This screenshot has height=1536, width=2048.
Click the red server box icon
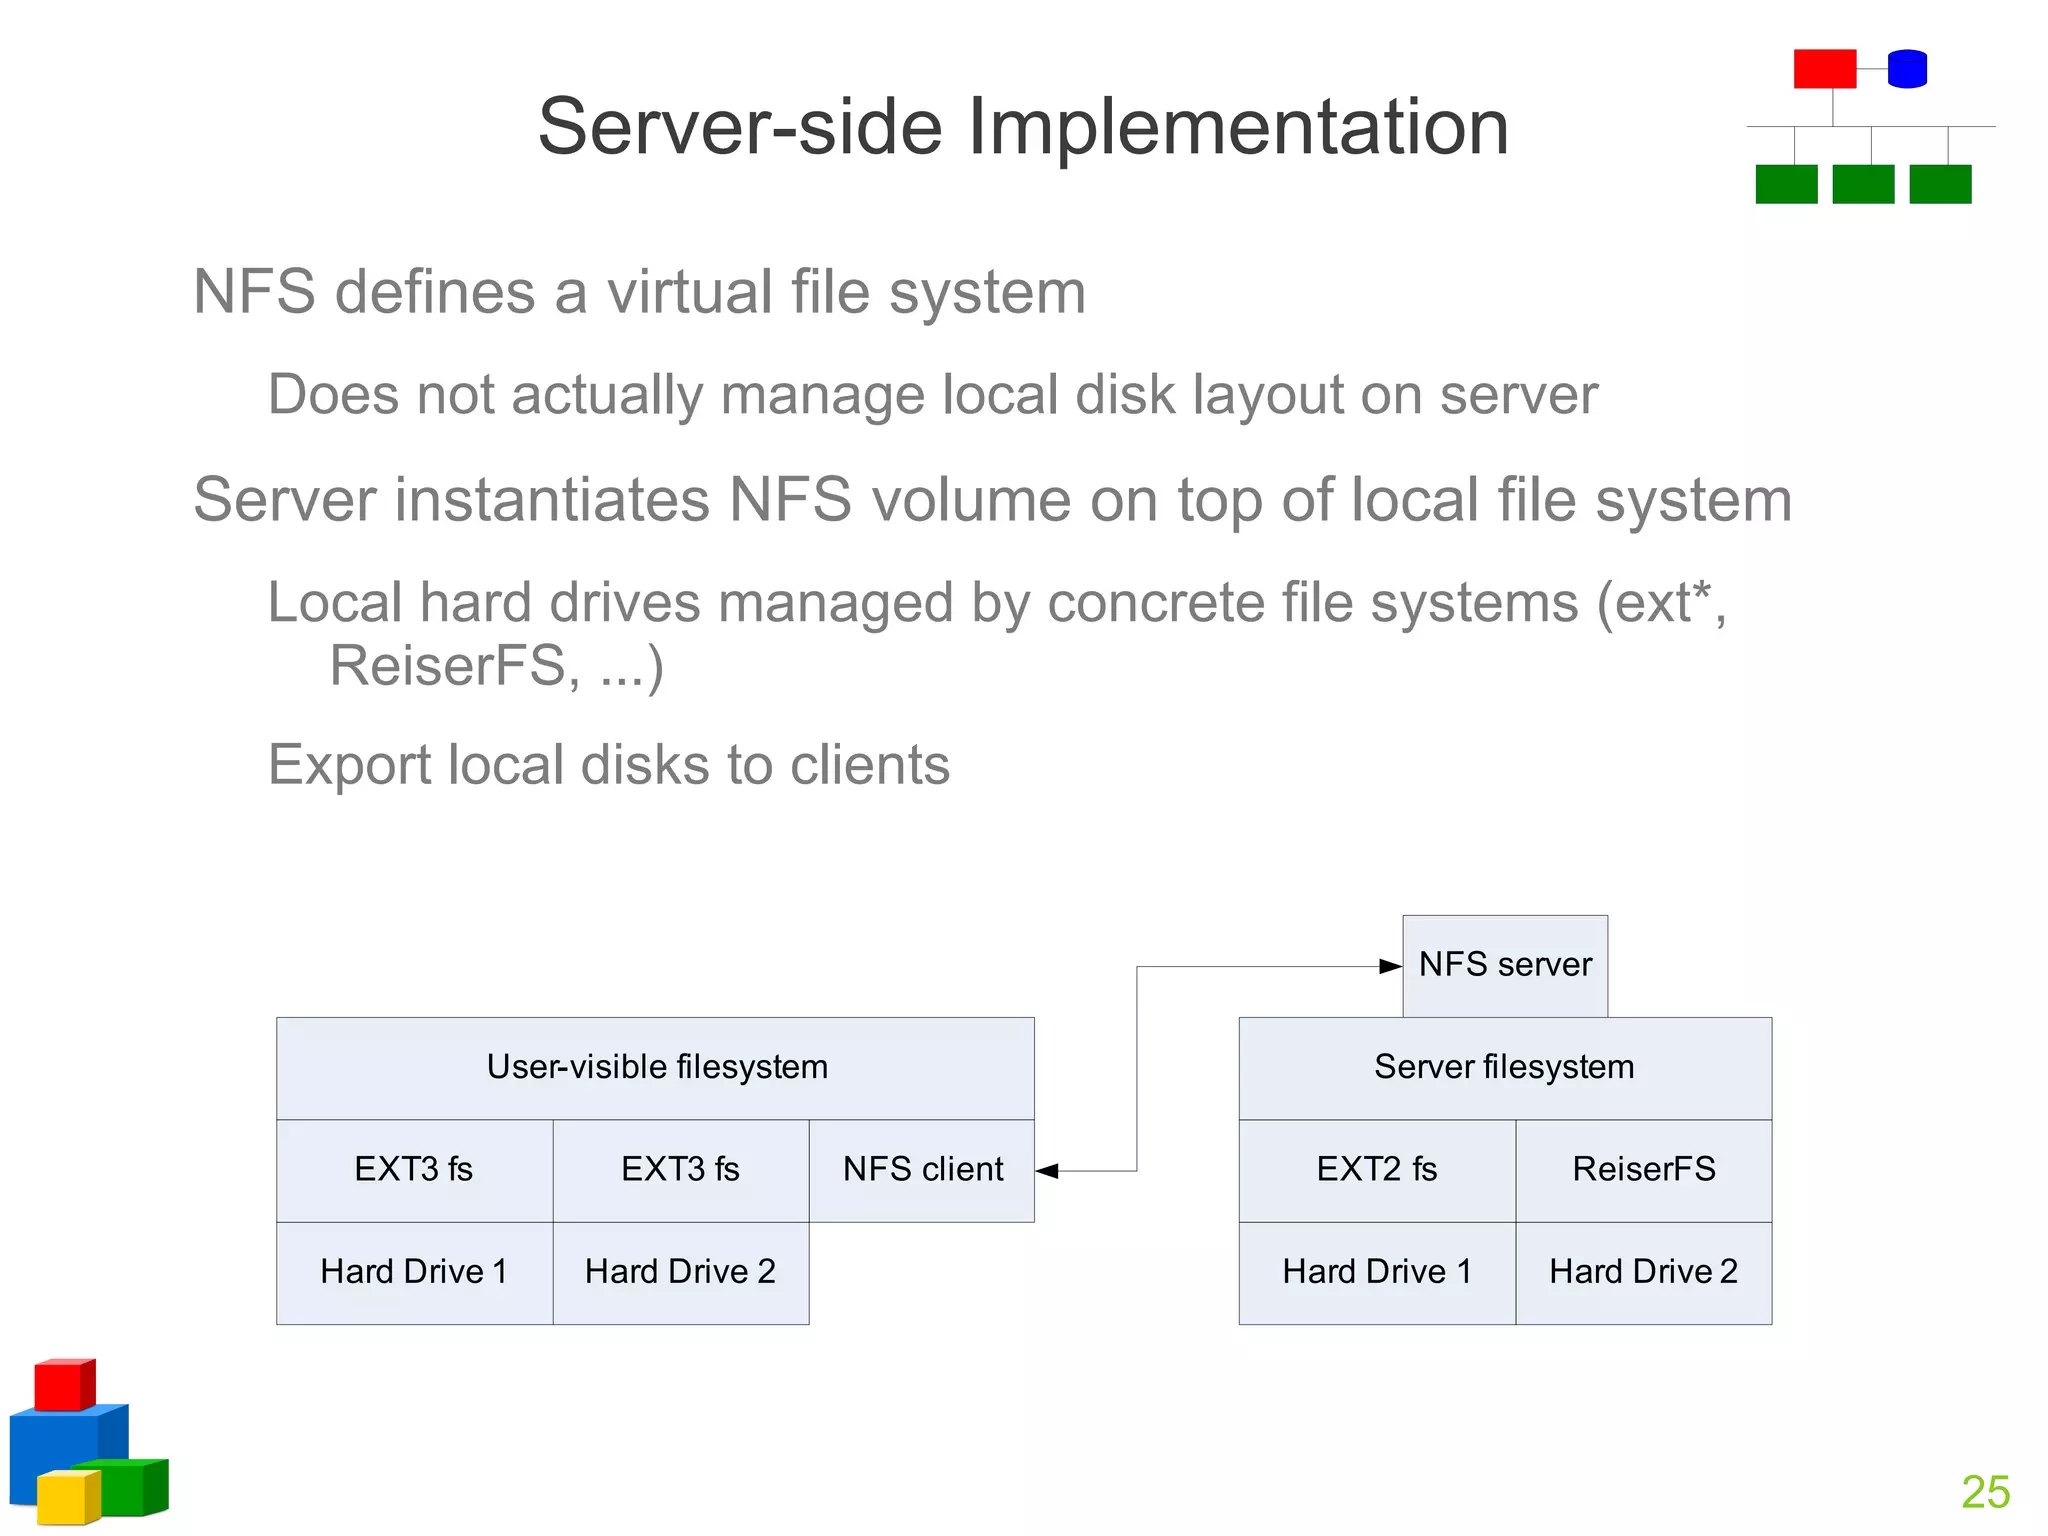point(1824,68)
